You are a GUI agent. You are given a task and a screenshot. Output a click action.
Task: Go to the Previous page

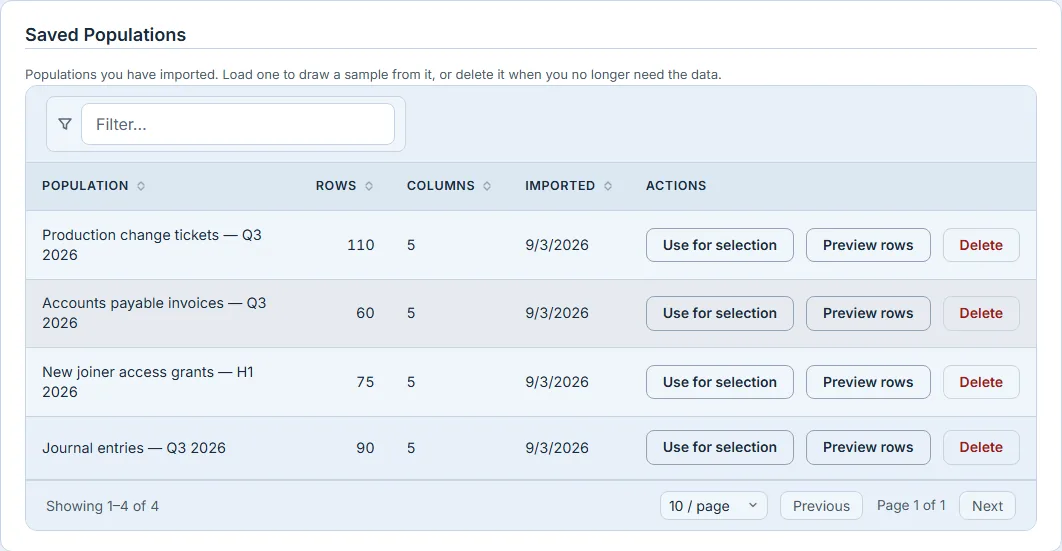point(821,506)
